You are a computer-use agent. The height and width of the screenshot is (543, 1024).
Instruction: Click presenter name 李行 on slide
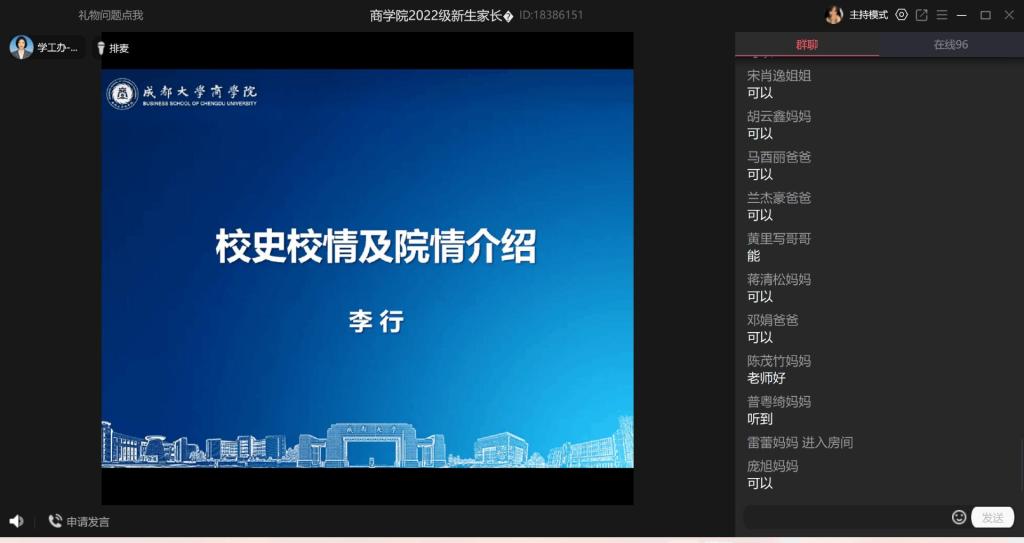tap(376, 321)
